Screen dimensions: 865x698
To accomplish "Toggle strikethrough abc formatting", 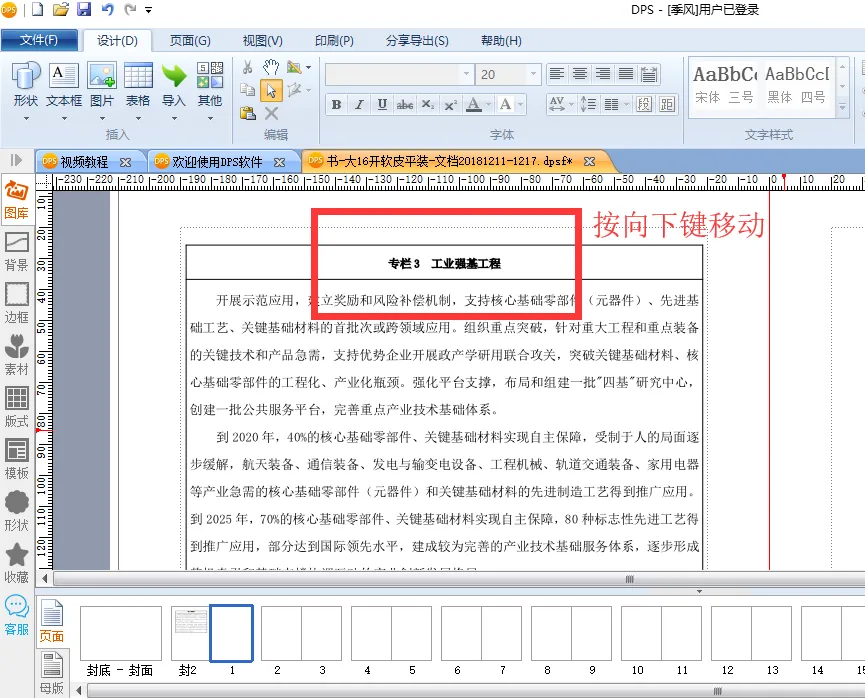I will 404,104.
